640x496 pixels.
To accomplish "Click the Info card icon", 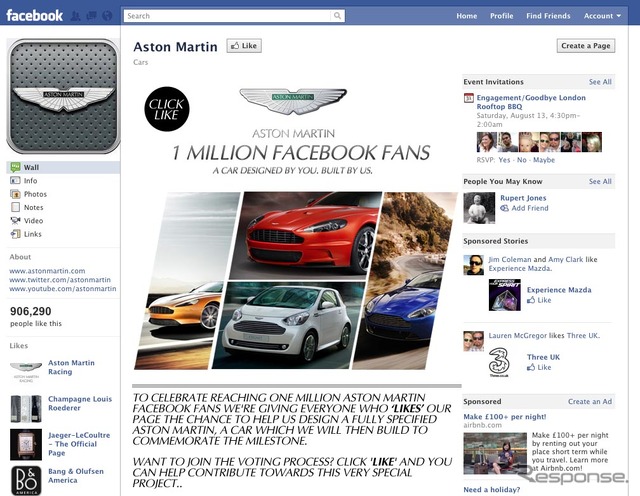I will coord(15,180).
